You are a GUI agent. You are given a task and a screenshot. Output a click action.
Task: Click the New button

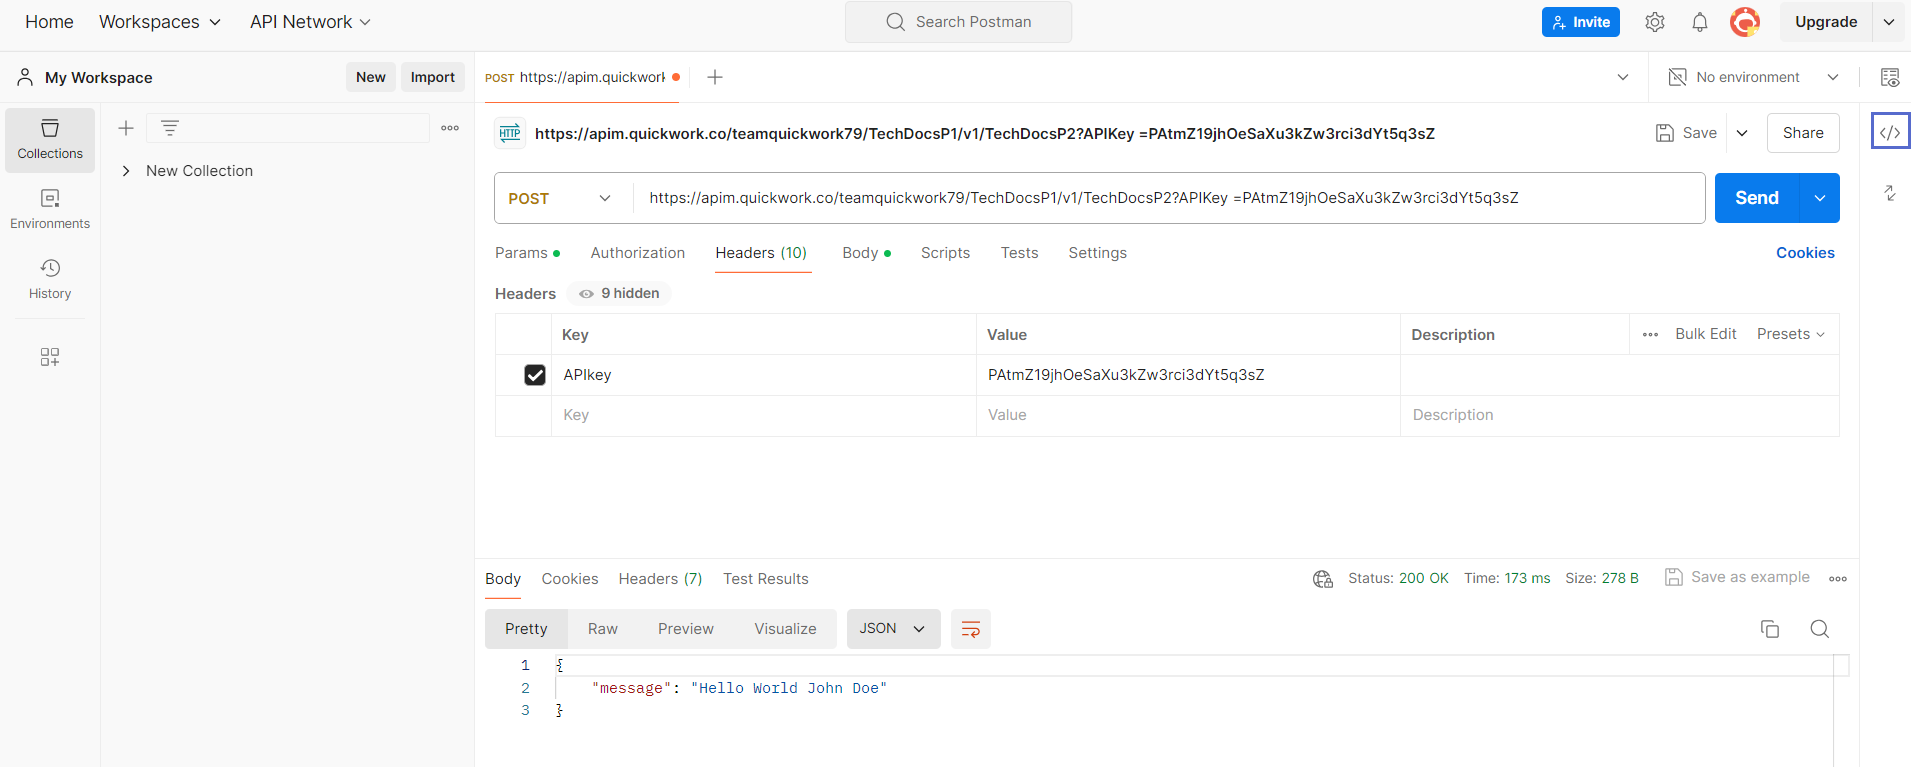click(x=371, y=77)
